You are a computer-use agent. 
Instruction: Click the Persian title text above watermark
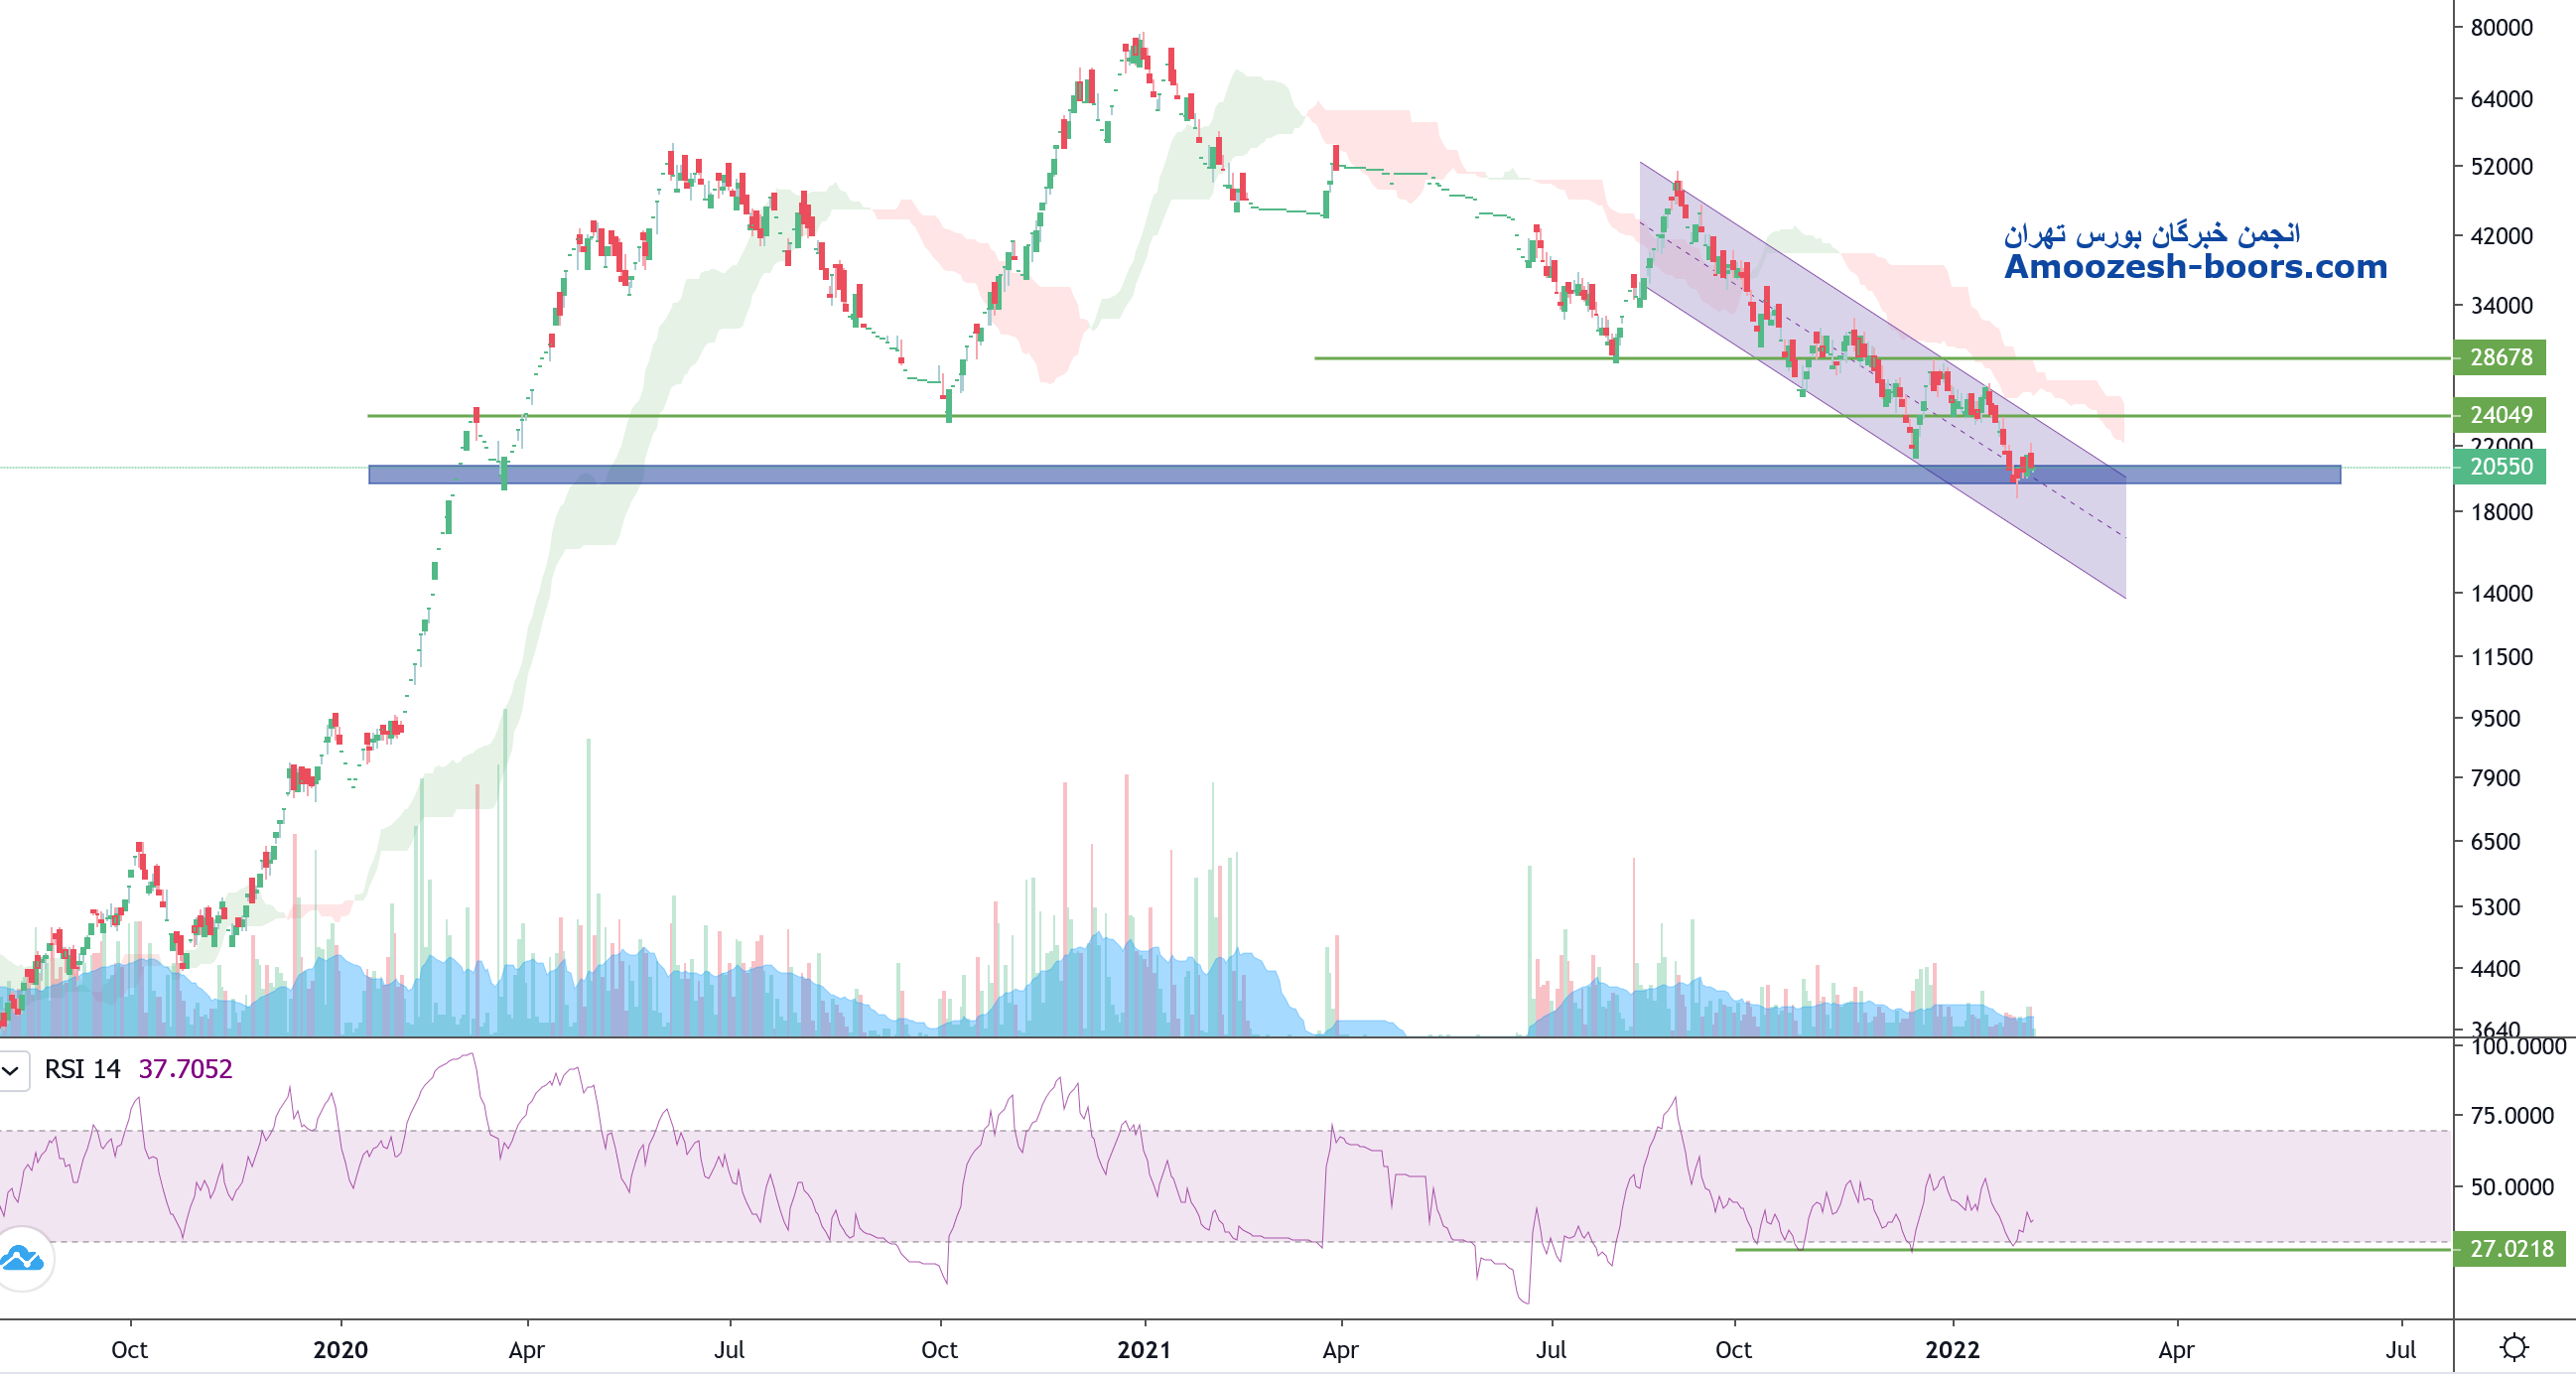(2151, 234)
